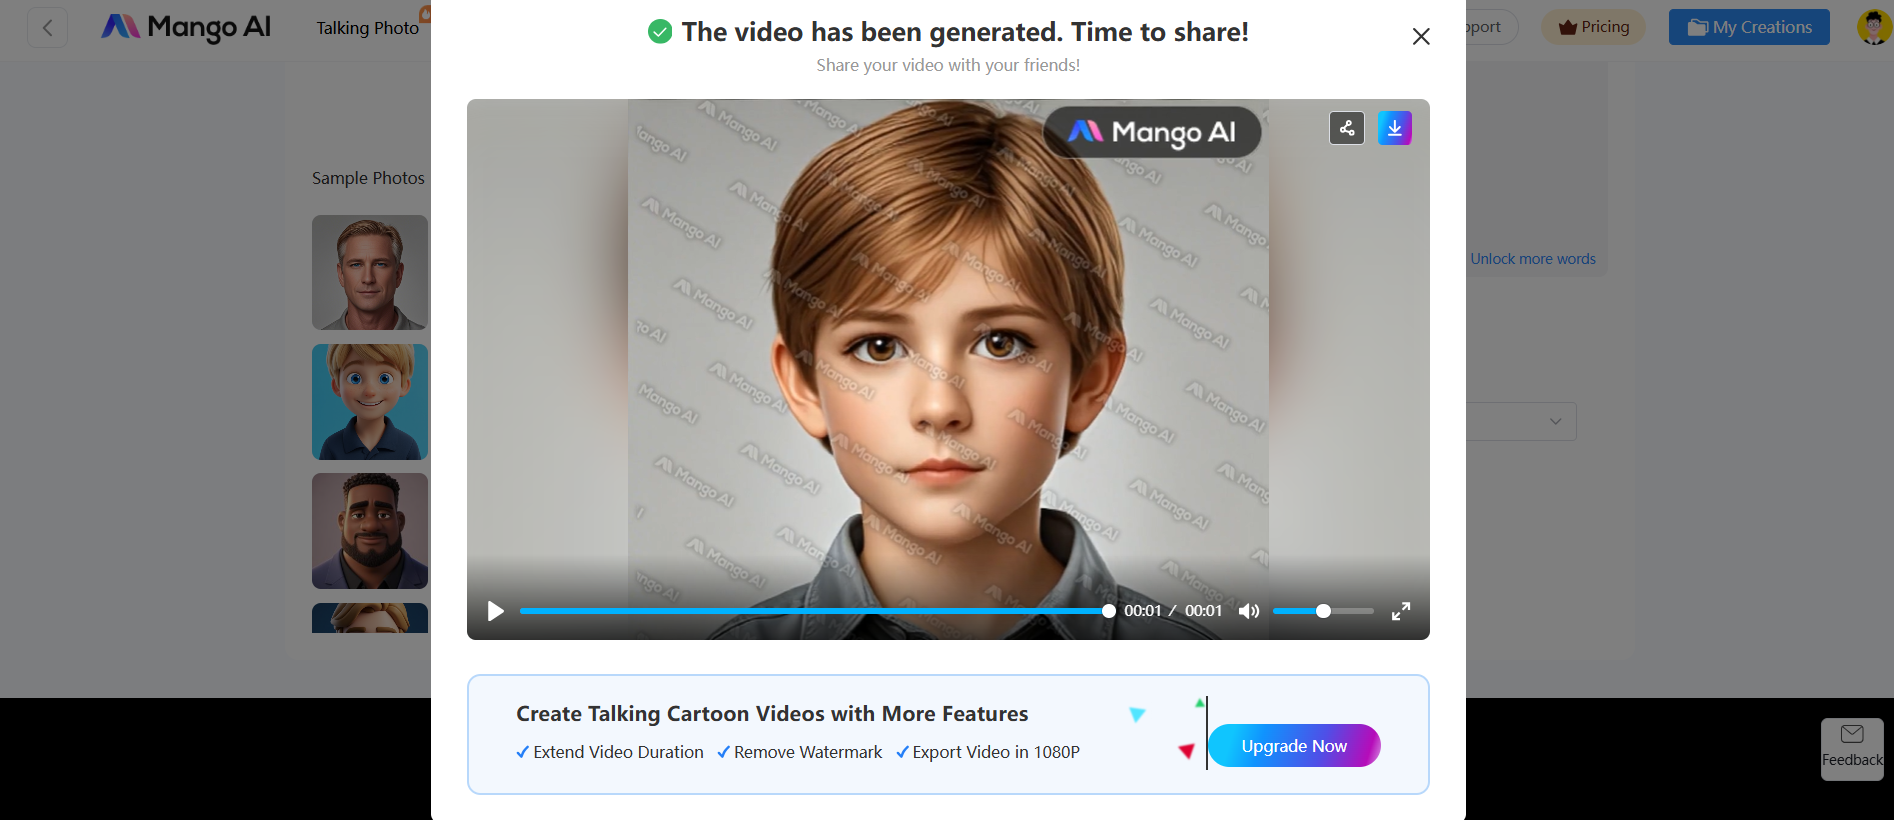Click the 'Extend Video Duration' feature text
This screenshot has height=820, width=1894.
[618, 752]
